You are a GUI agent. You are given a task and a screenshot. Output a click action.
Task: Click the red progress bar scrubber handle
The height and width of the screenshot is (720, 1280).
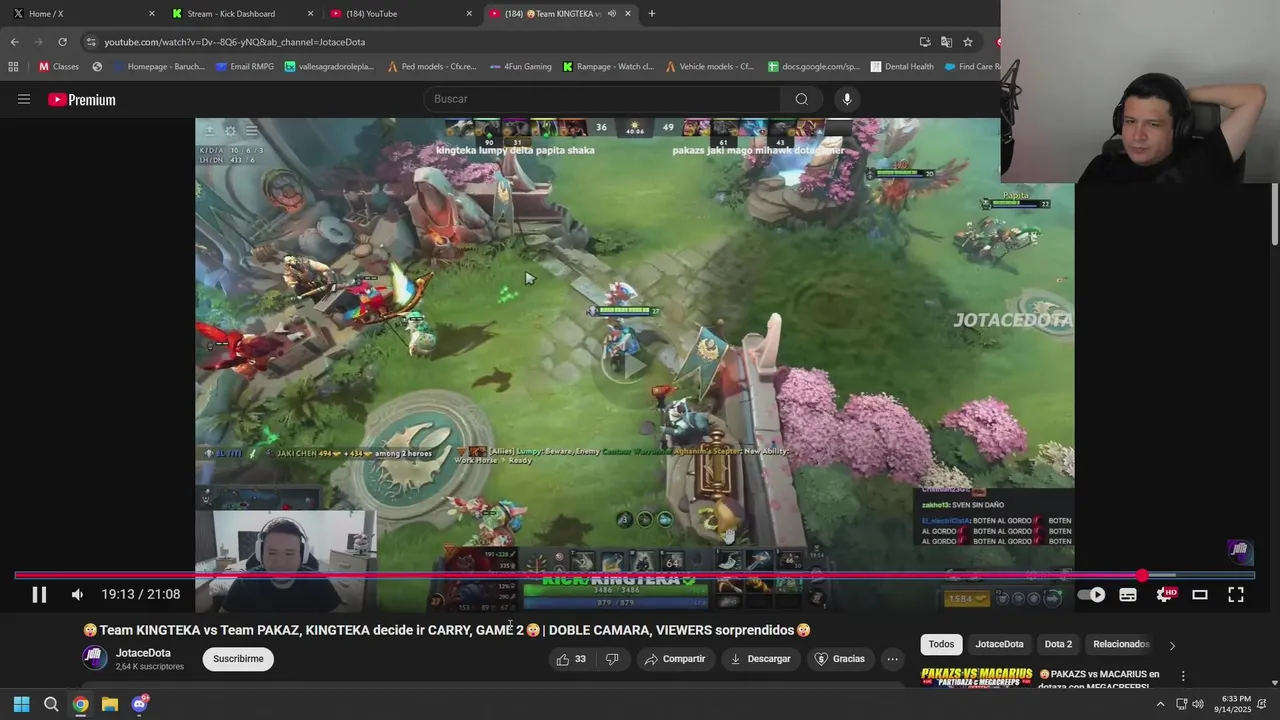1142,576
